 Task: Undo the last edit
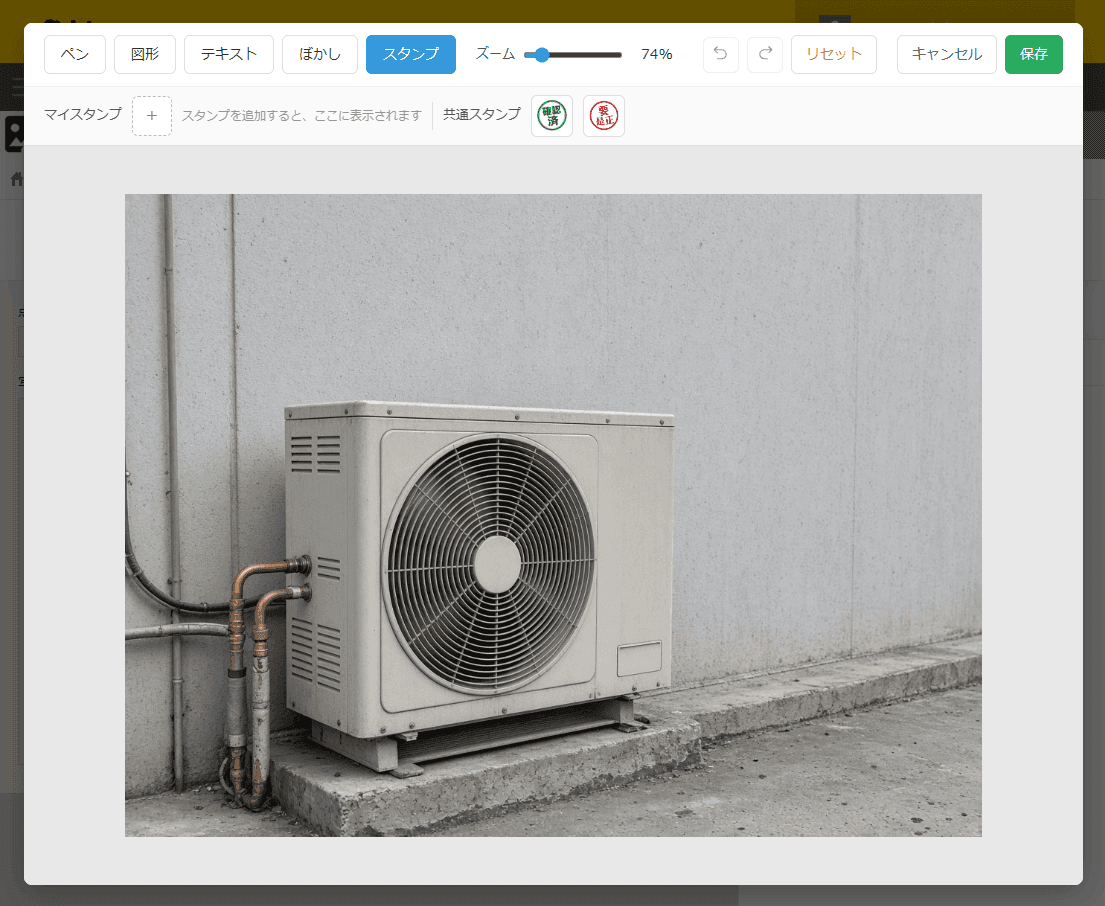click(x=720, y=54)
